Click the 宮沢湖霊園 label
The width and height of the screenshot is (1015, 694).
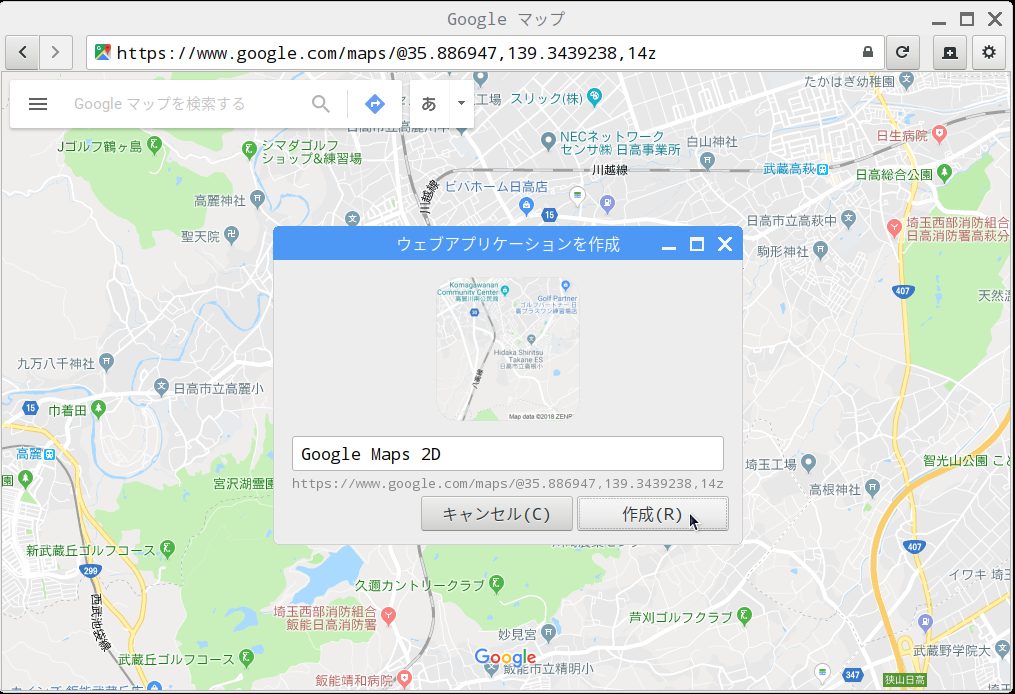pos(244,484)
